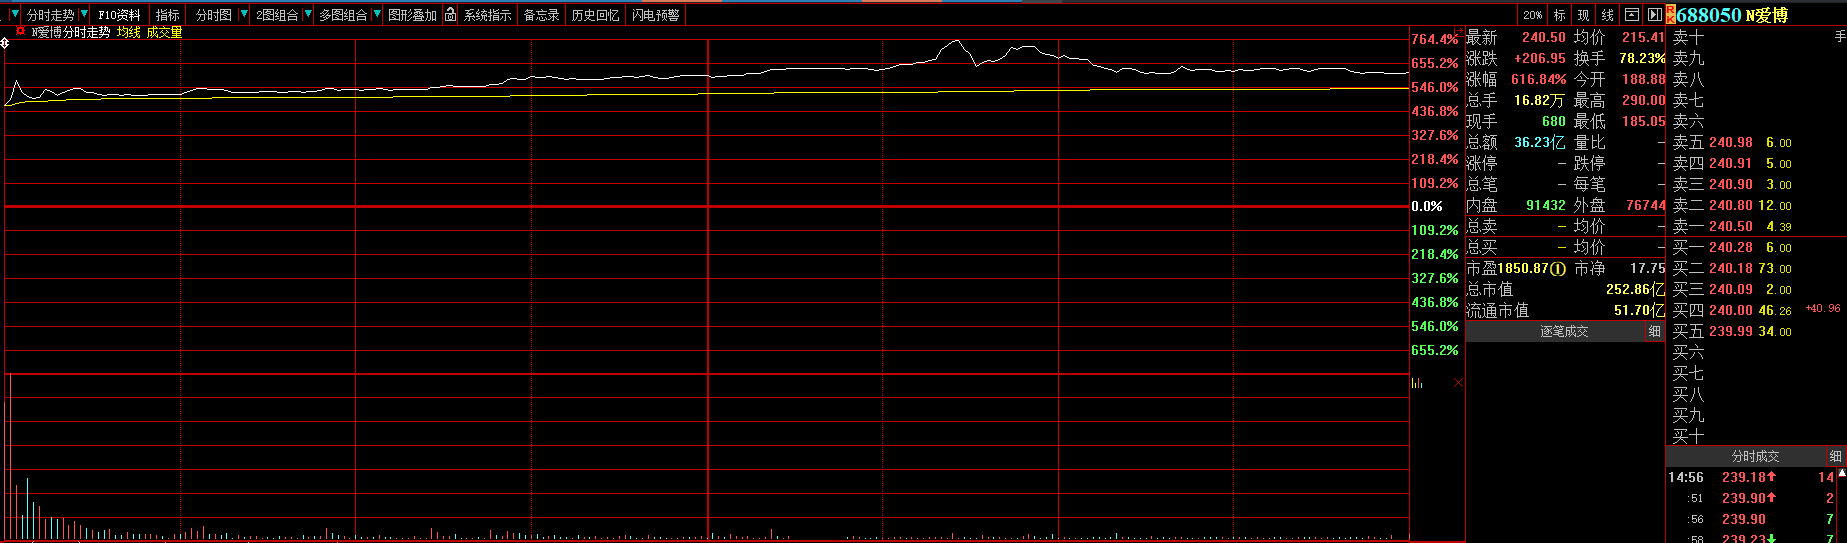Click the scroll-up arrow in 分时成交 list
This screenshot has width=1847, height=543.
[1841, 472]
